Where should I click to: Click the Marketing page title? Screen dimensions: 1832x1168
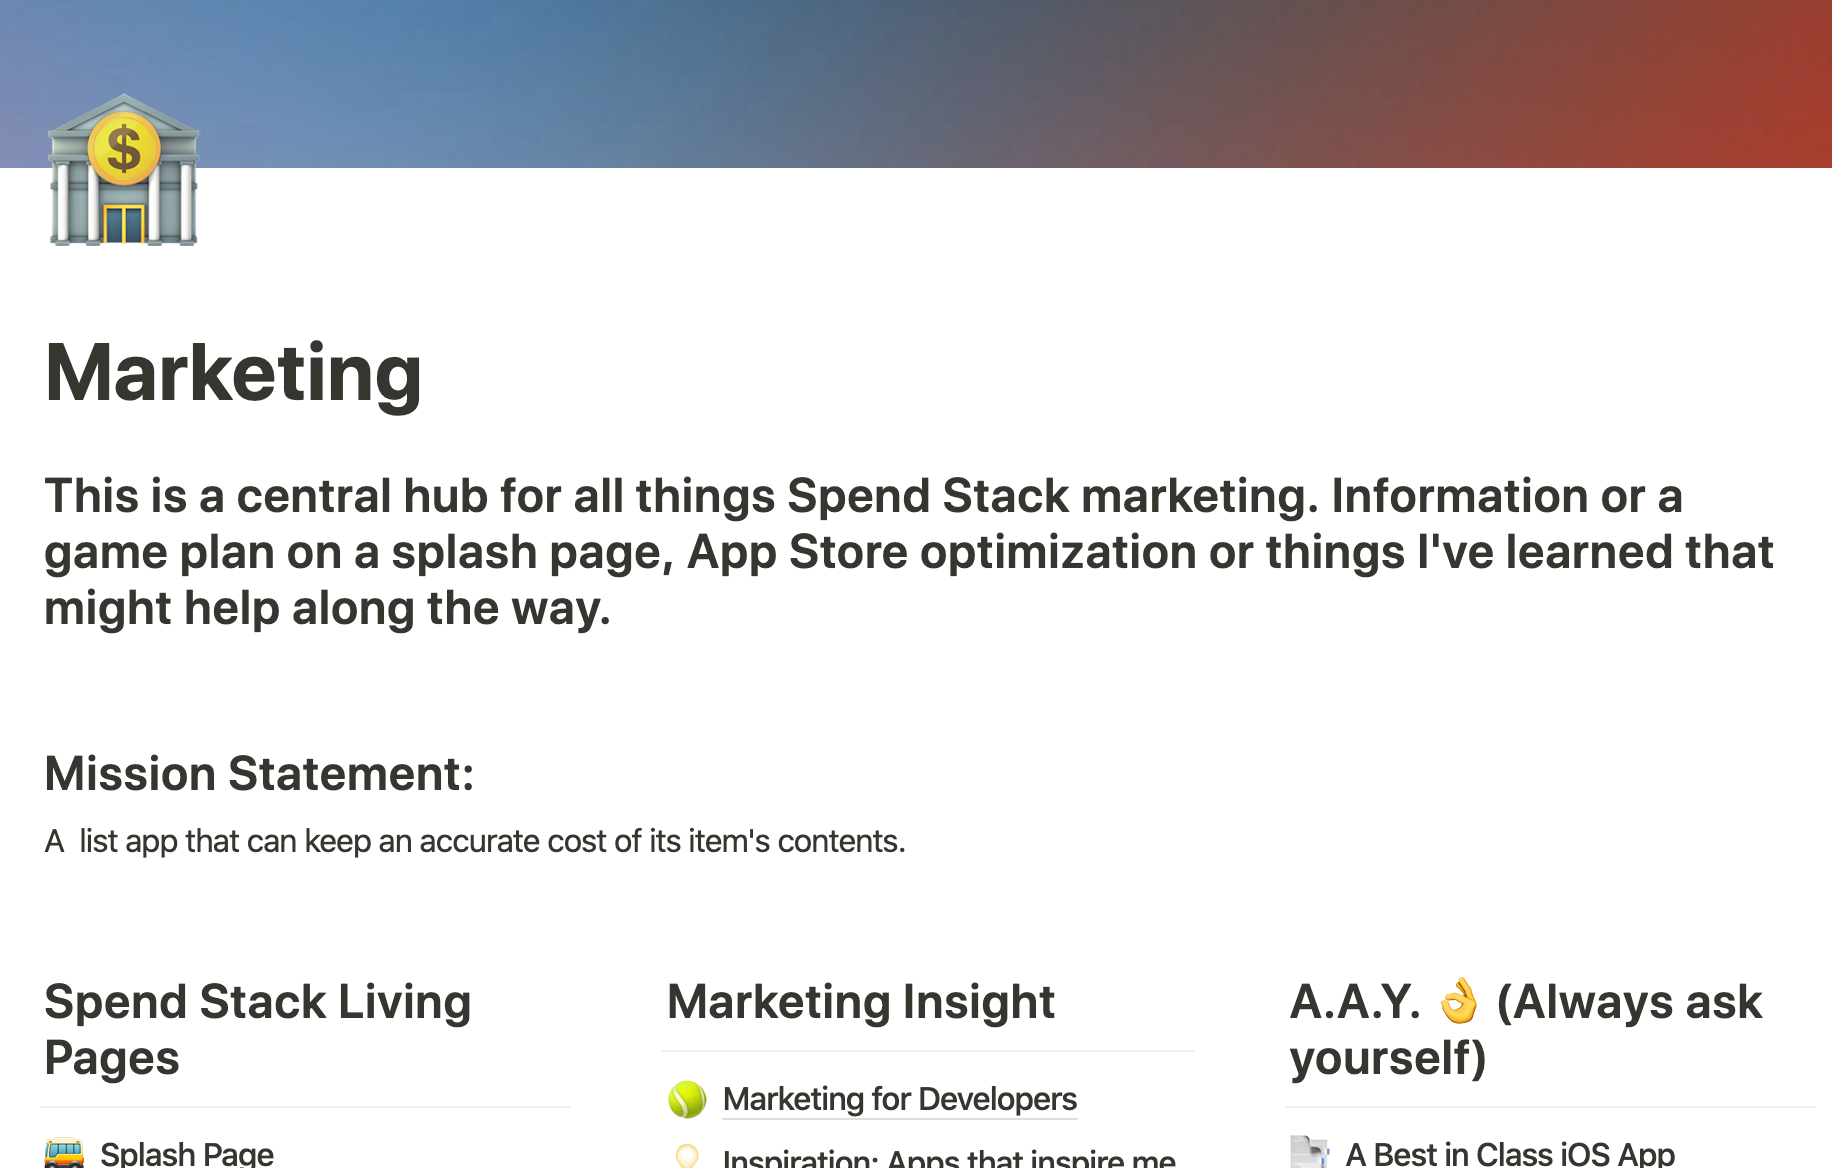(x=233, y=373)
